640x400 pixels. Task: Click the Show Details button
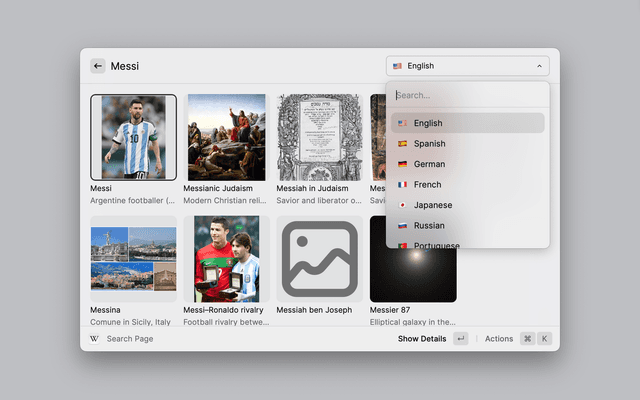pyautogui.click(x=421, y=339)
